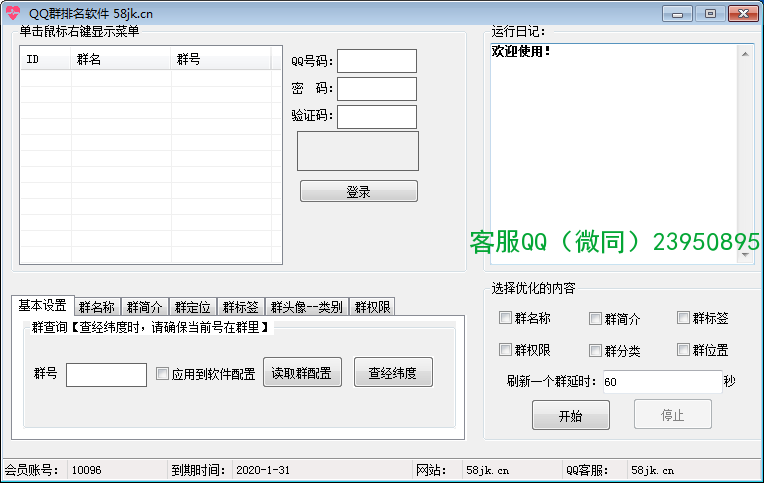Open the 群头像--类别 tab

pos(306,307)
